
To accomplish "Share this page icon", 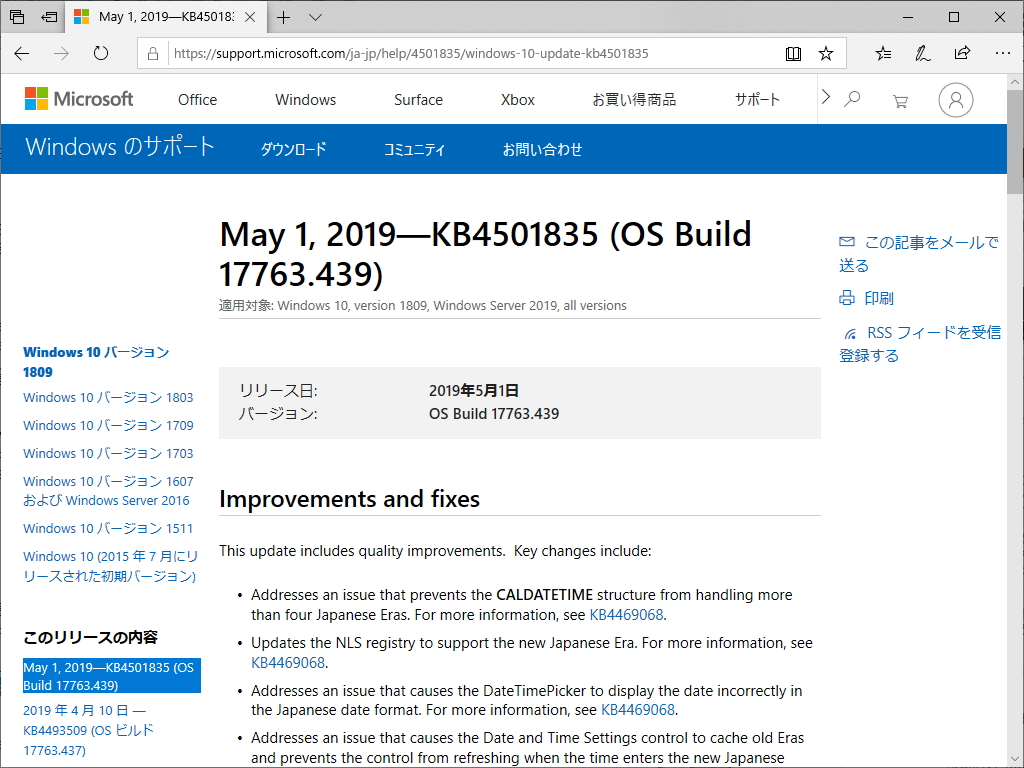I will [x=962, y=54].
